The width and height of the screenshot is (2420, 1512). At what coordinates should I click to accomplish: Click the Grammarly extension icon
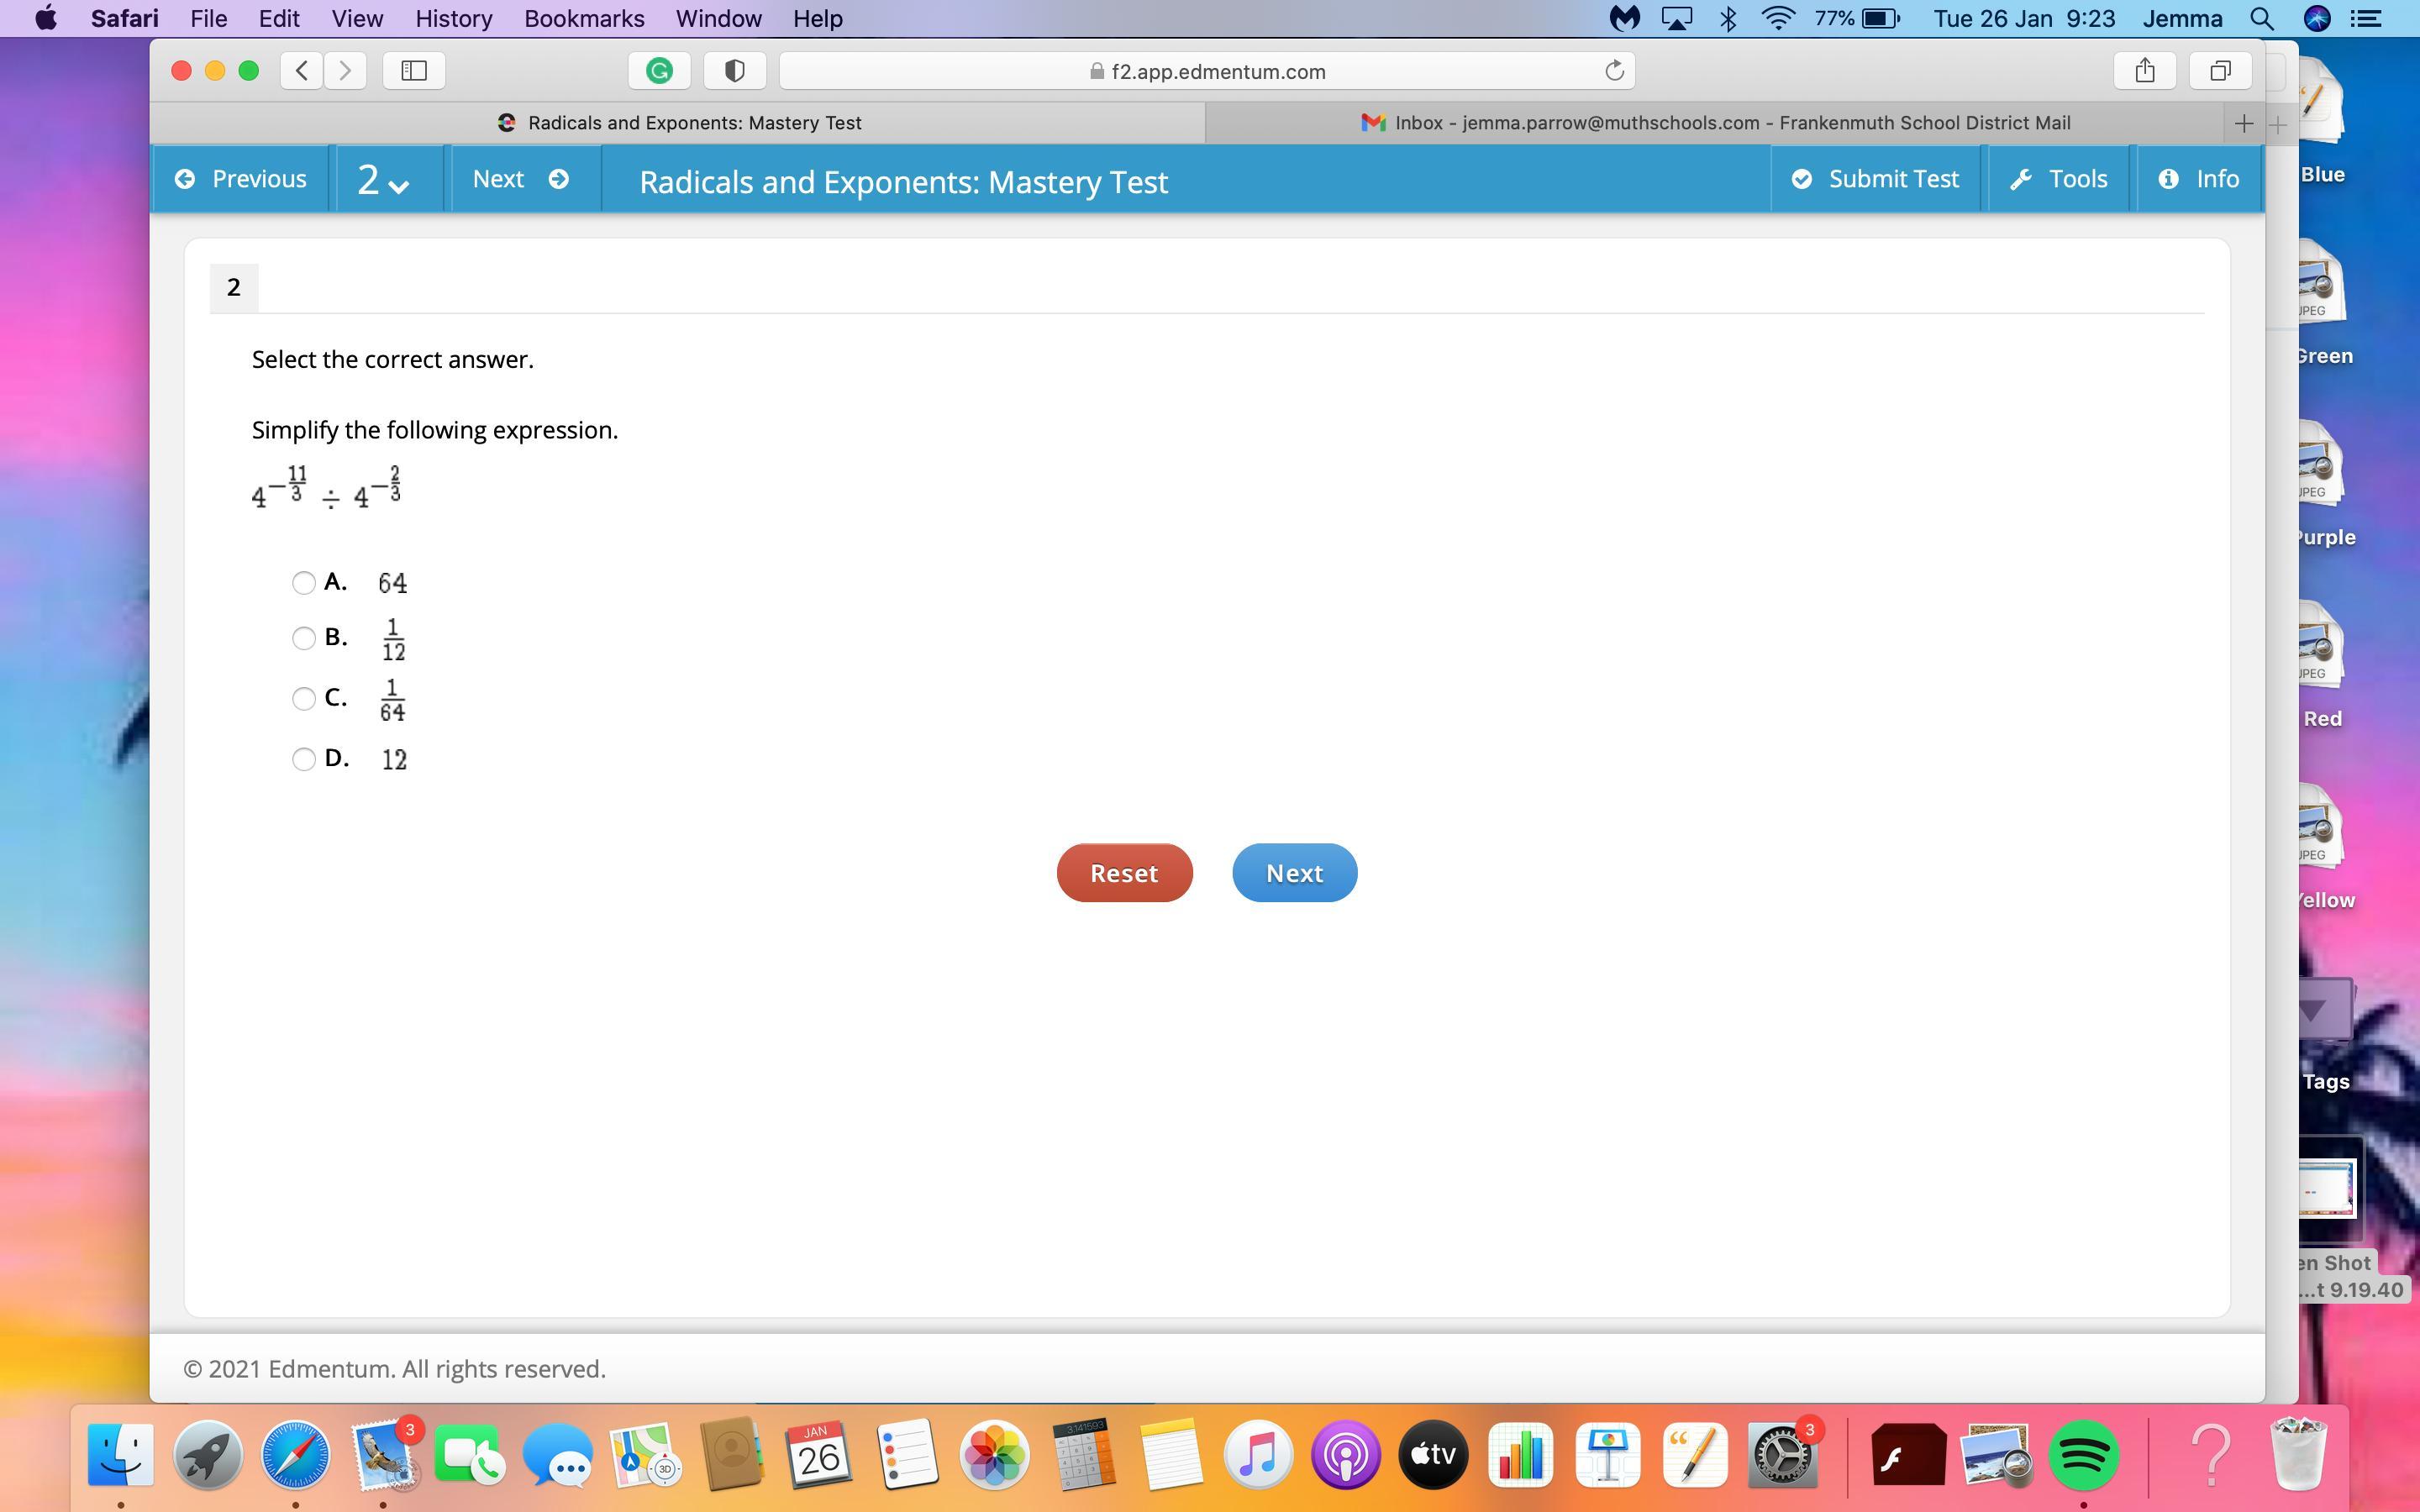pos(658,71)
